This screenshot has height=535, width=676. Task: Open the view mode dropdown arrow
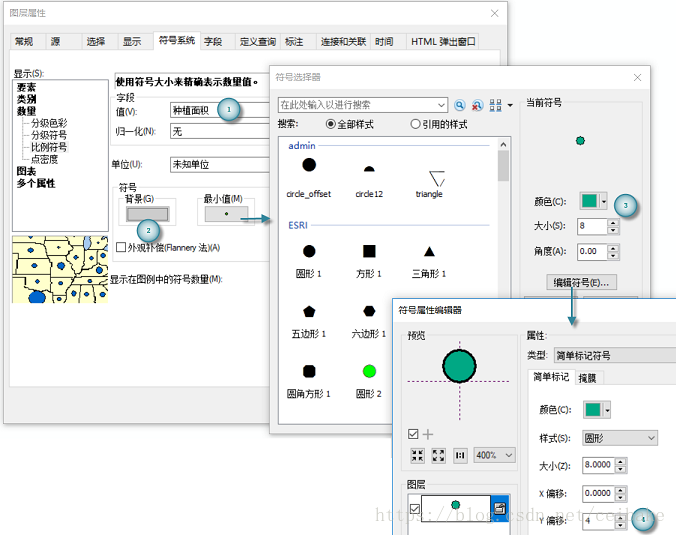click(x=510, y=105)
